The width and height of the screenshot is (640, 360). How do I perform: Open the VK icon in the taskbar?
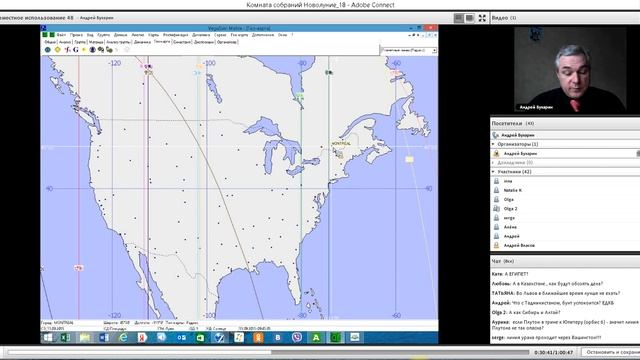tap(278, 338)
